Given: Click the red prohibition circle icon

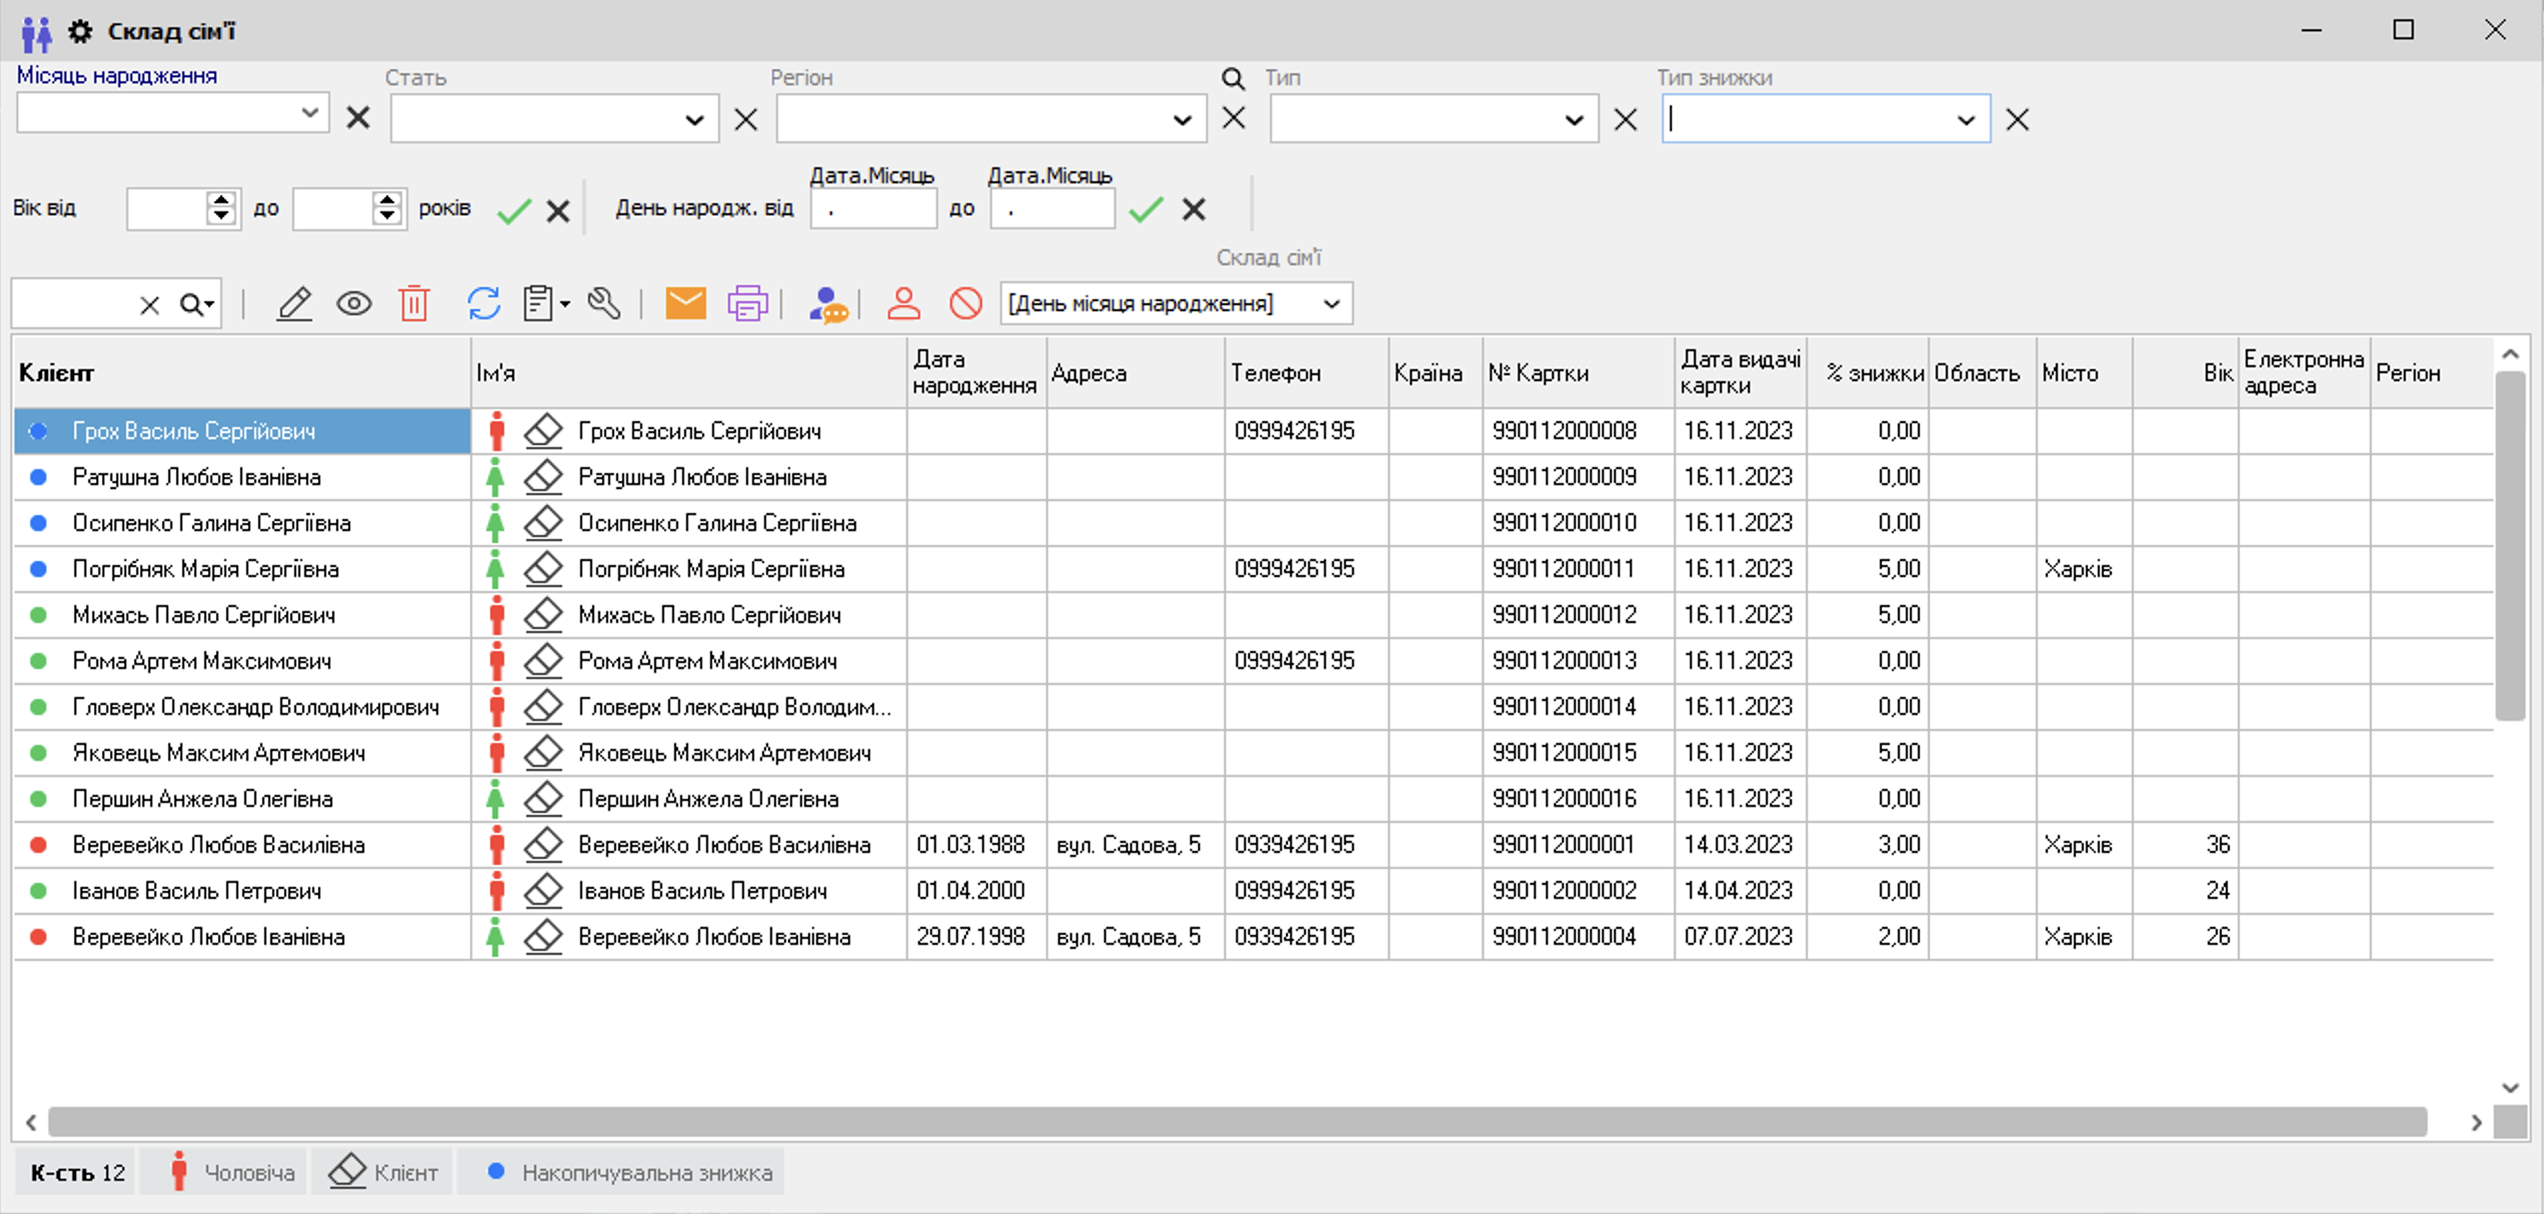Looking at the screenshot, I should click(965, 303).
